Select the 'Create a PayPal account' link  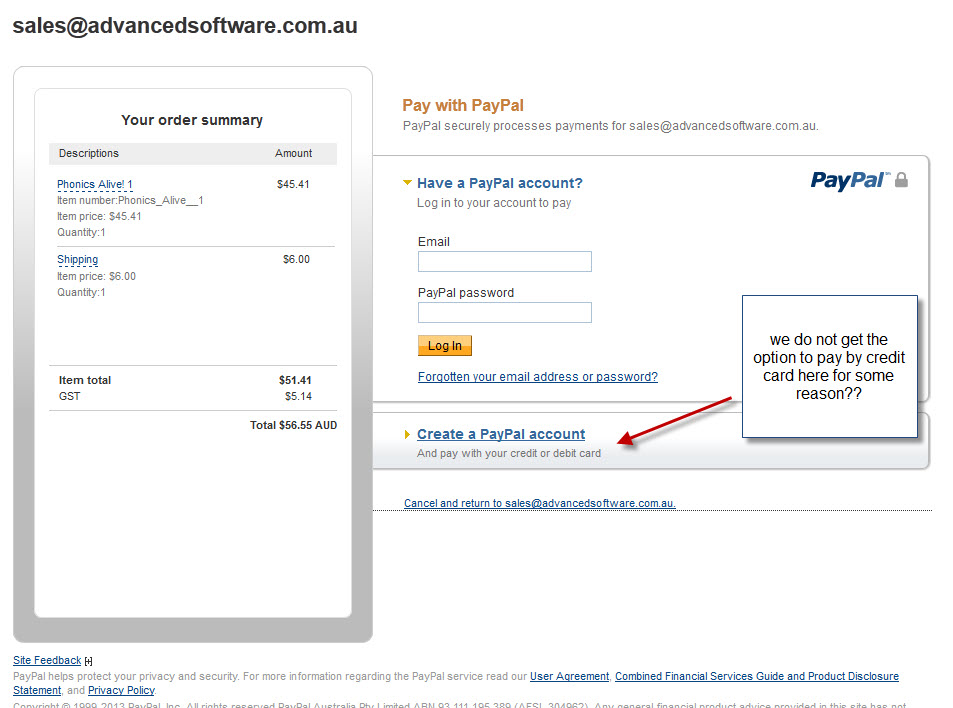point(501,434)
